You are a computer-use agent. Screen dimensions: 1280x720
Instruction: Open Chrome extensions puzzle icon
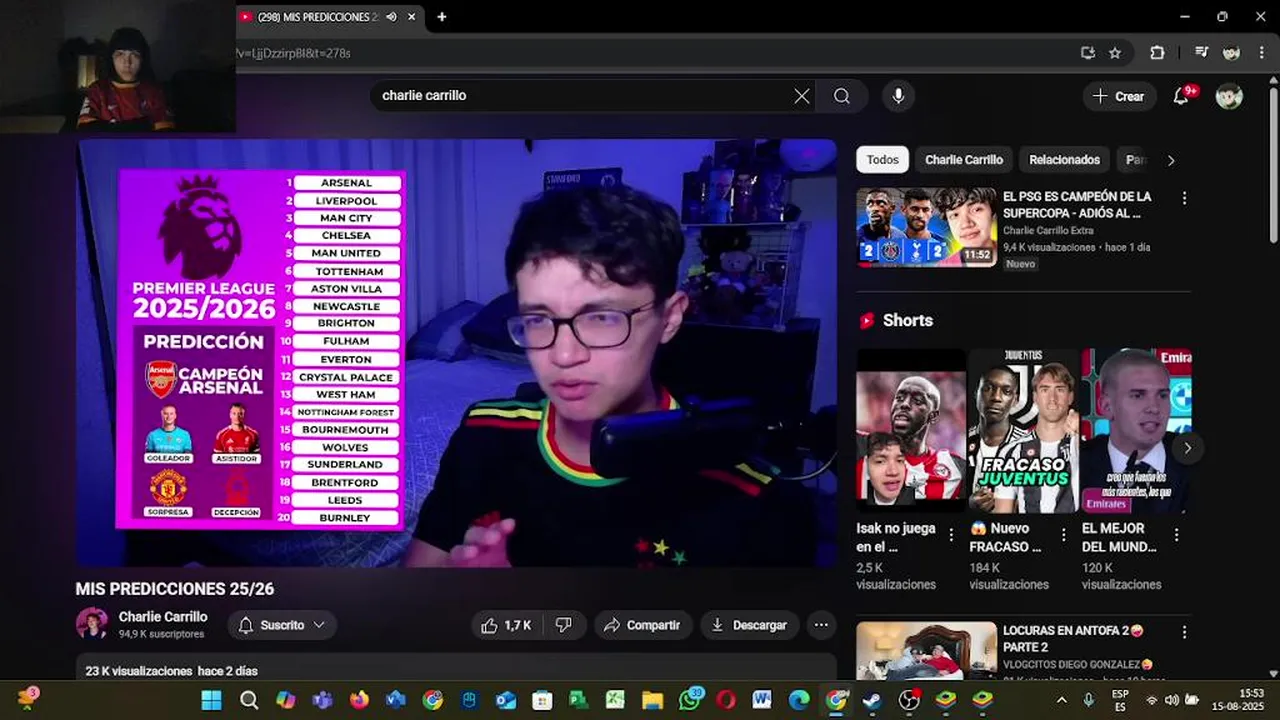[1157, 53]
